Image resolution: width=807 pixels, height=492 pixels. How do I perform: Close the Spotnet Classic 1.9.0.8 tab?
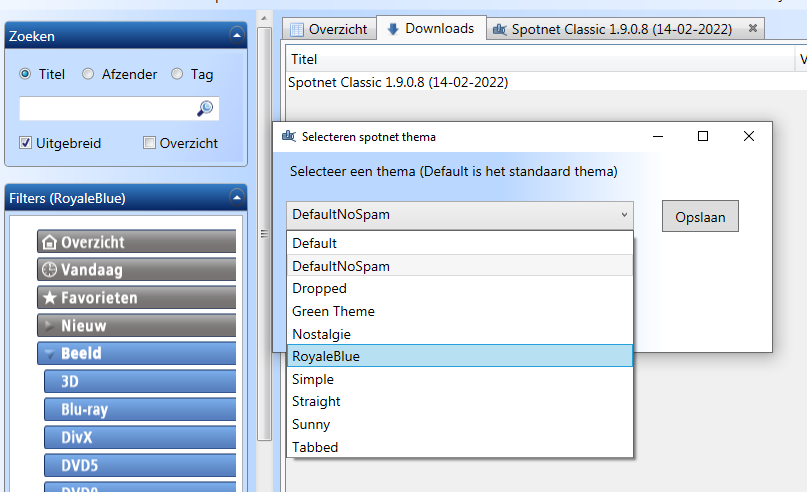tap(752, 28)
